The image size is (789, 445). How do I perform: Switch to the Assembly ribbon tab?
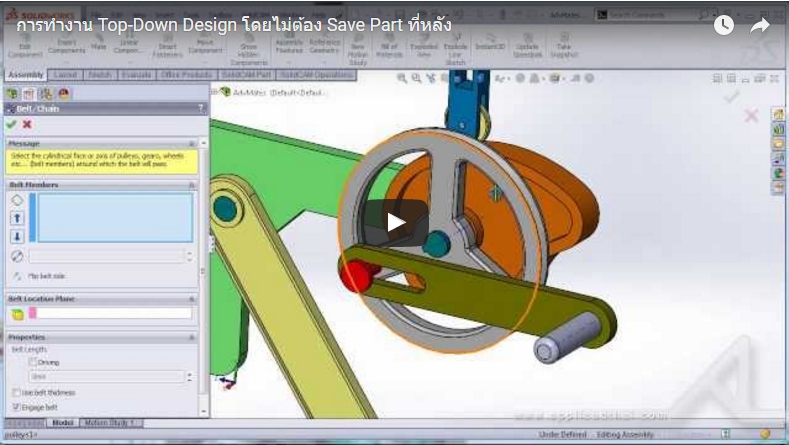[25, 75]
